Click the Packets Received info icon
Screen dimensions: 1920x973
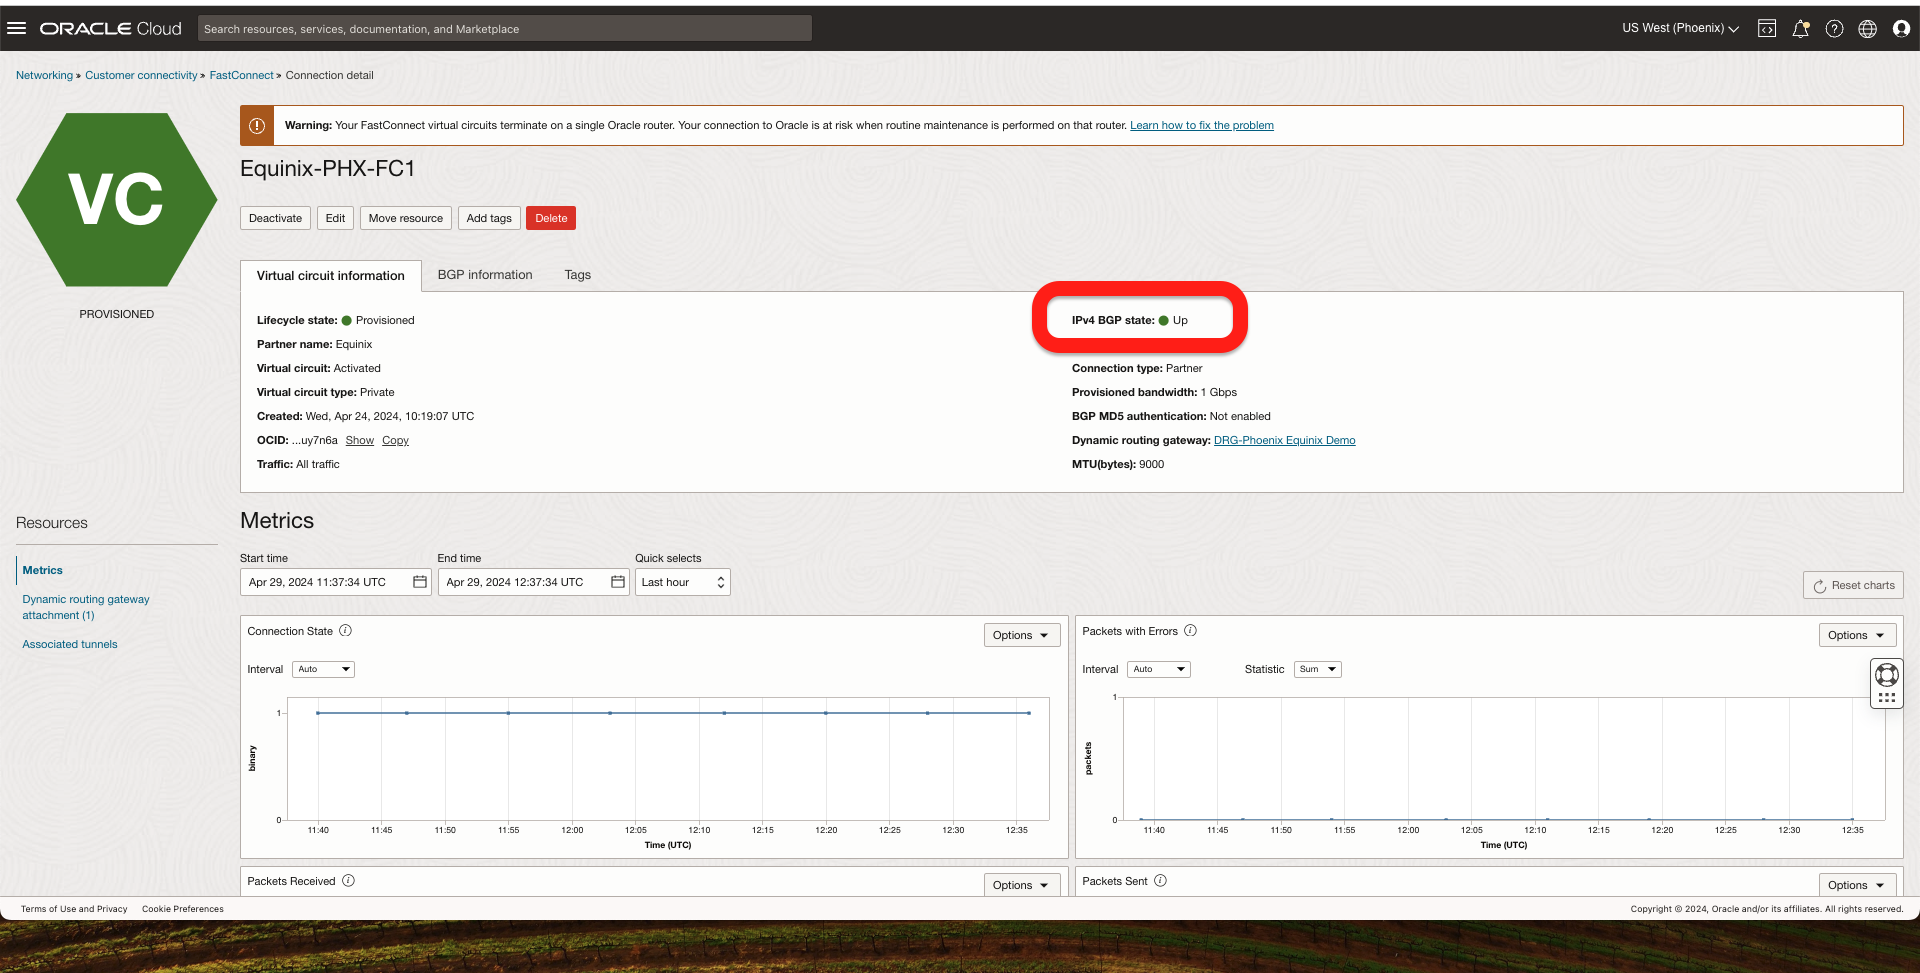point(347,880)
